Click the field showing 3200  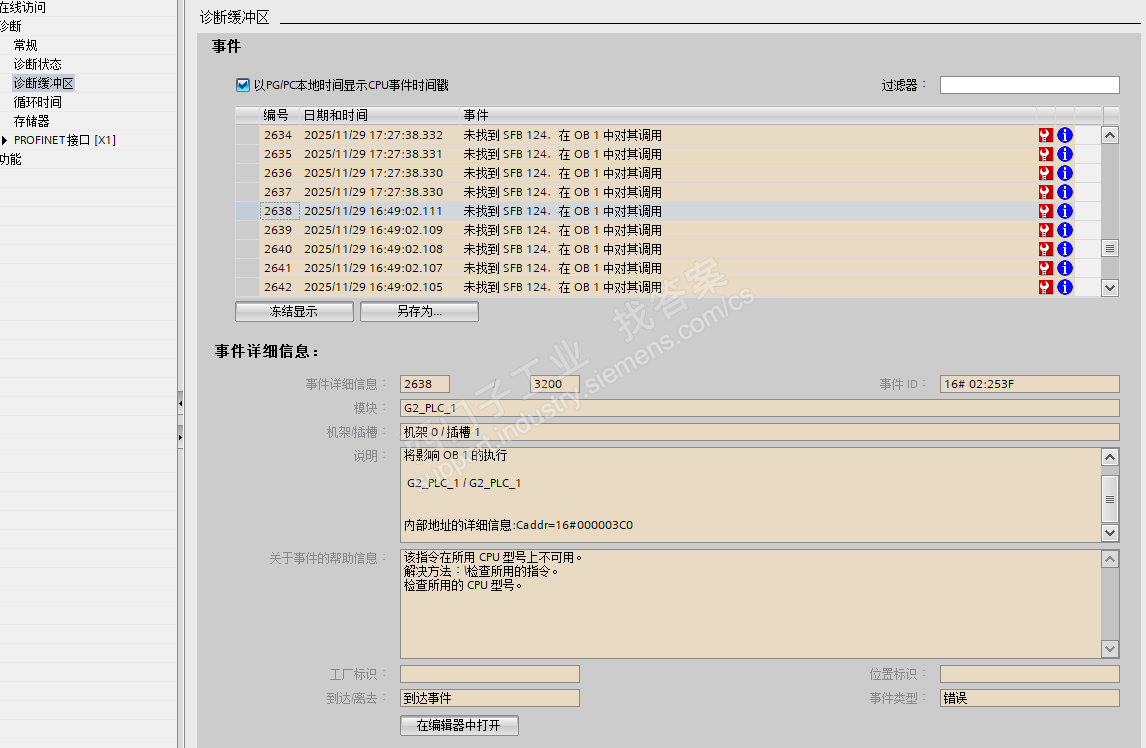tap(555, 384)
